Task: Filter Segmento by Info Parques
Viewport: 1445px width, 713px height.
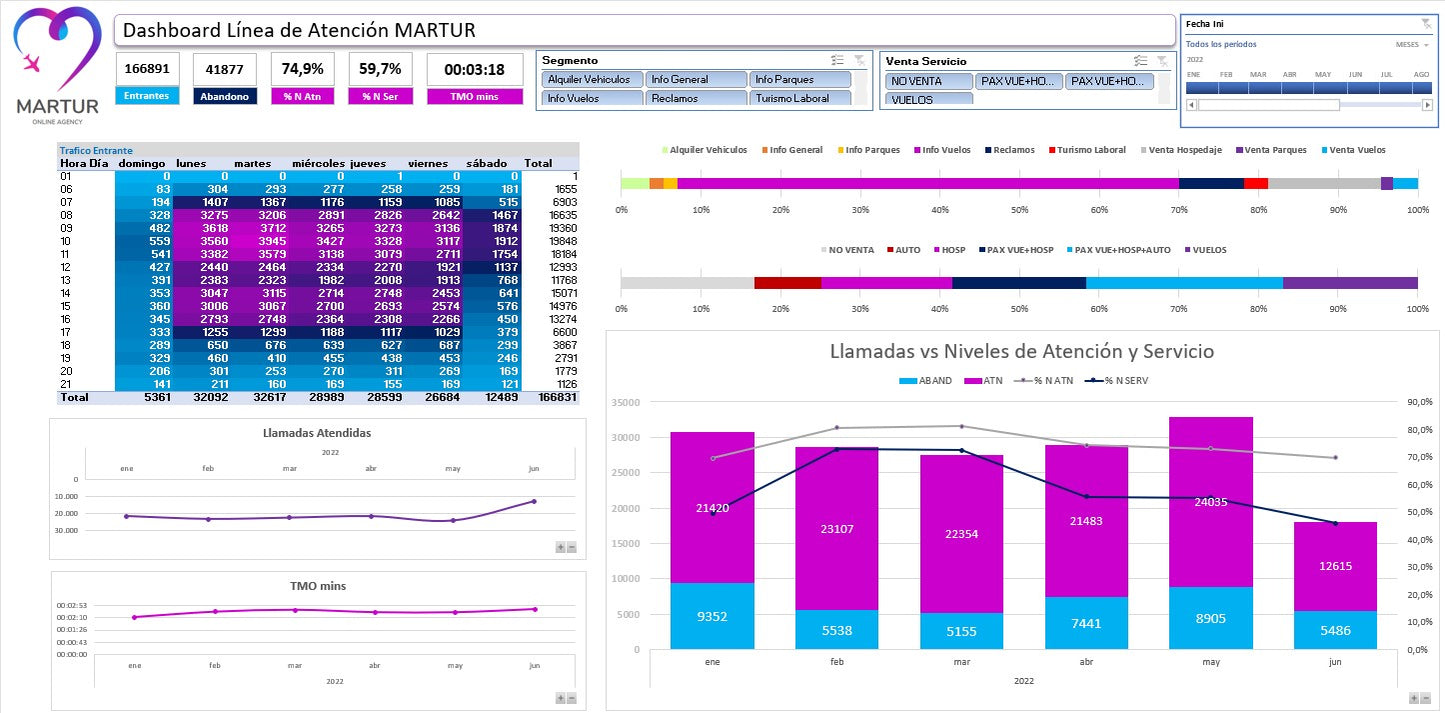Action: [x=800, y=79]
